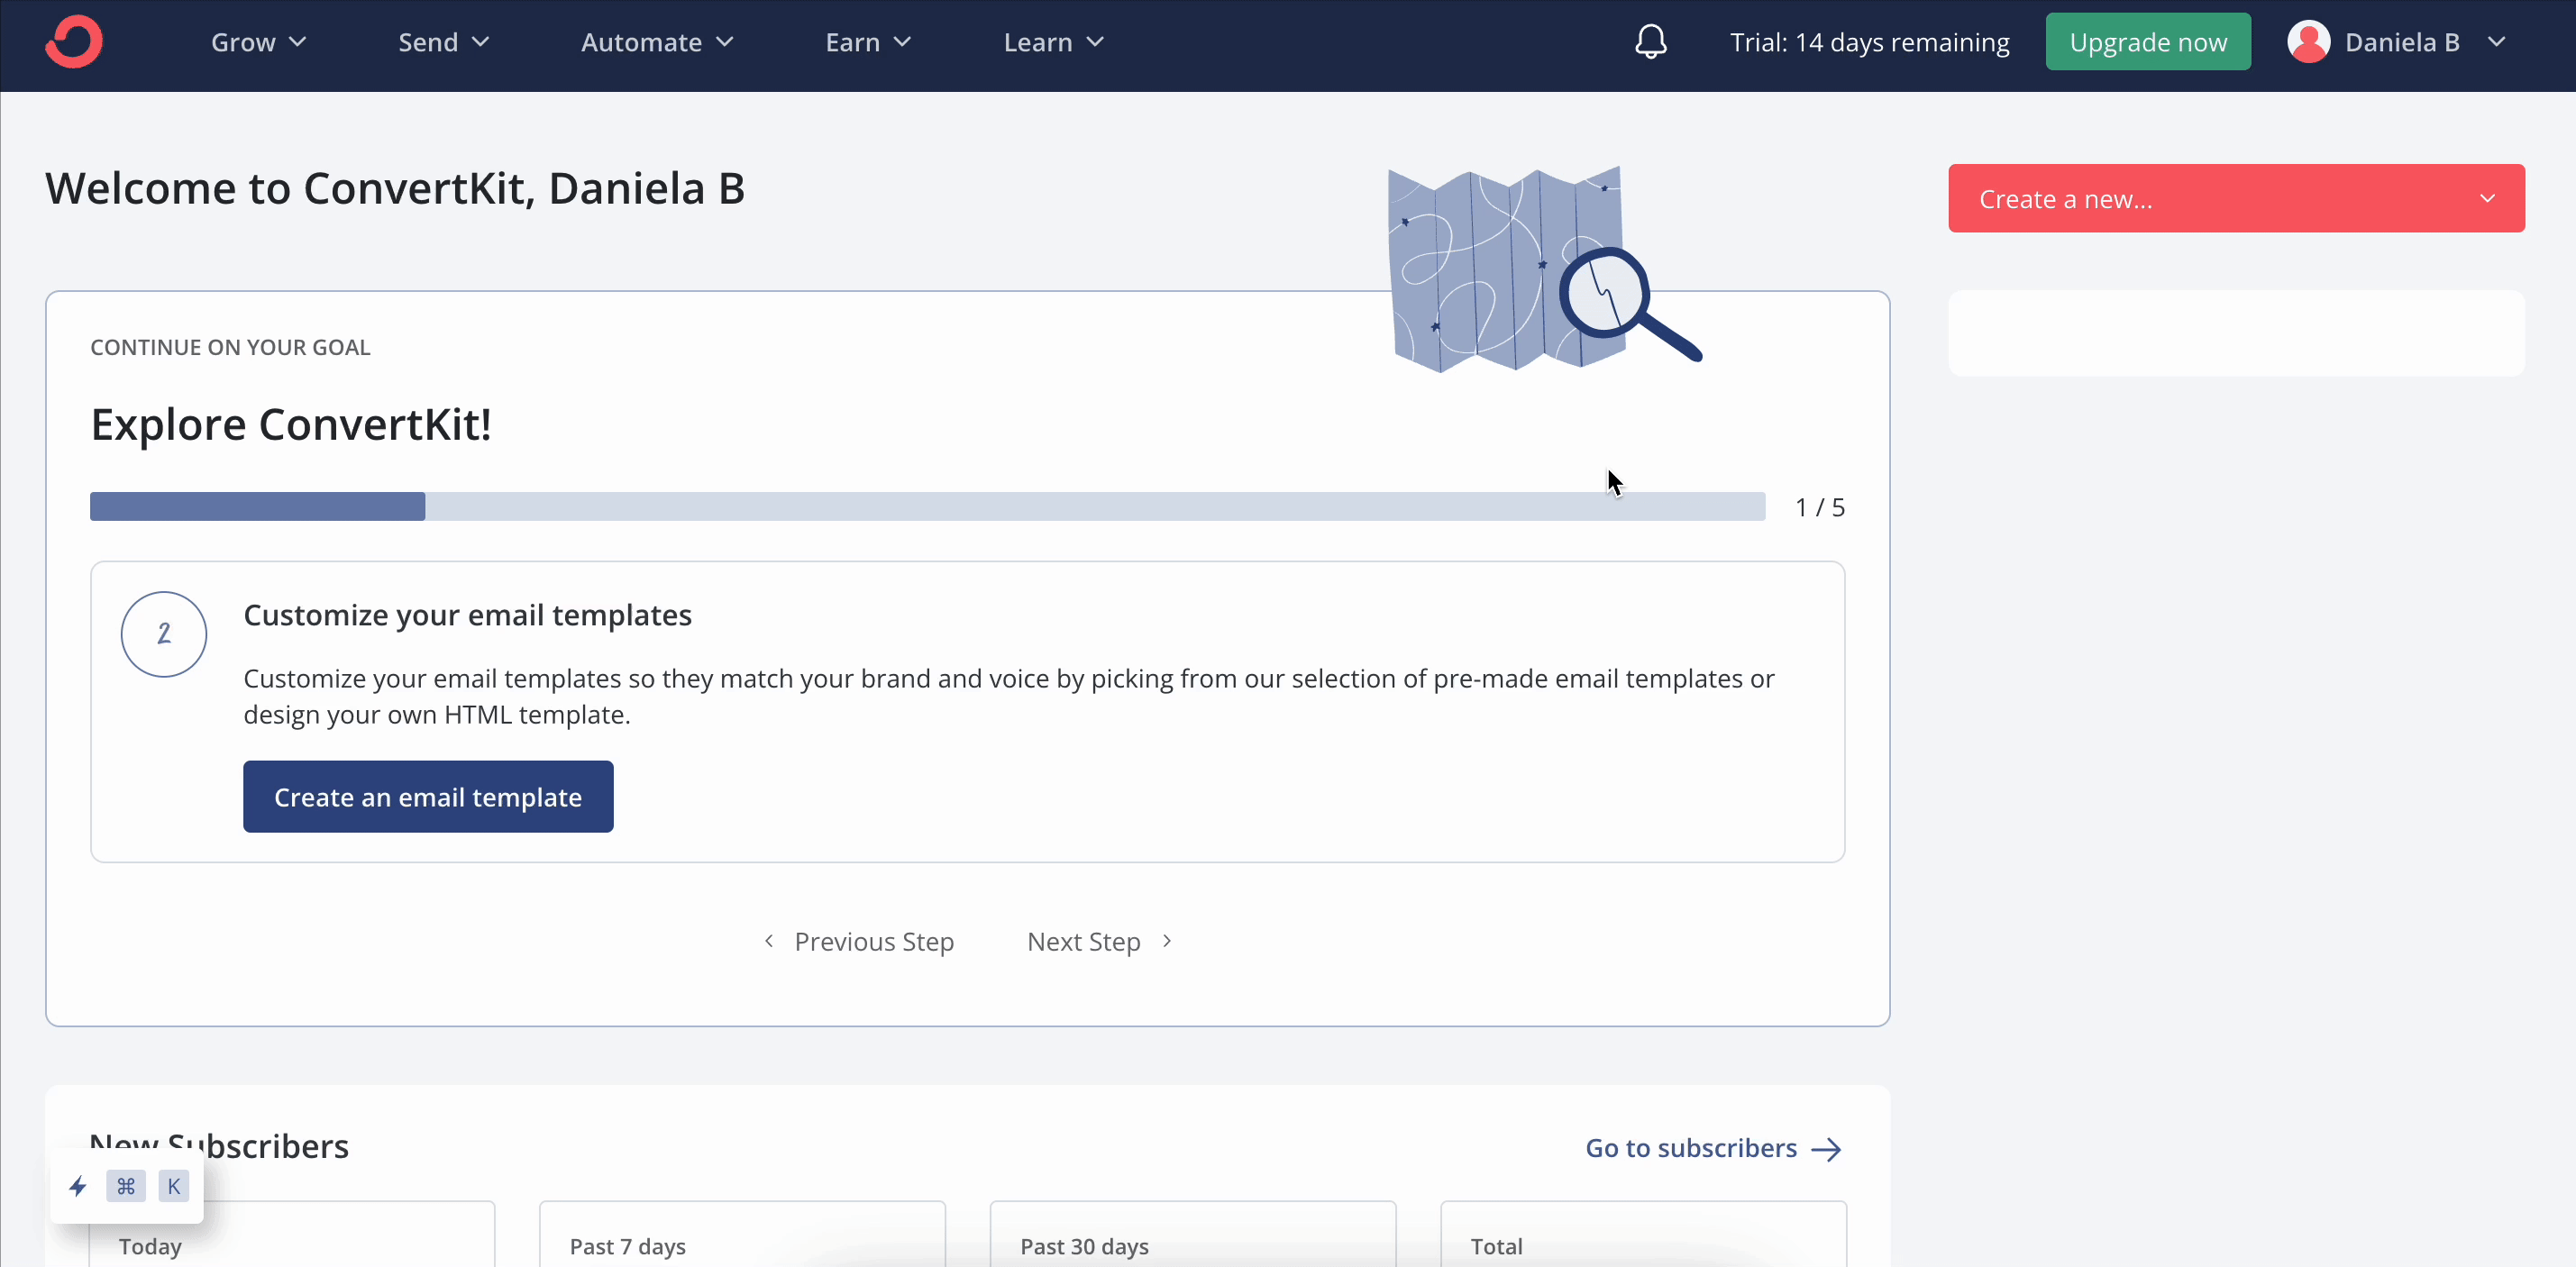Go to Next Step

click(1100, 941)
